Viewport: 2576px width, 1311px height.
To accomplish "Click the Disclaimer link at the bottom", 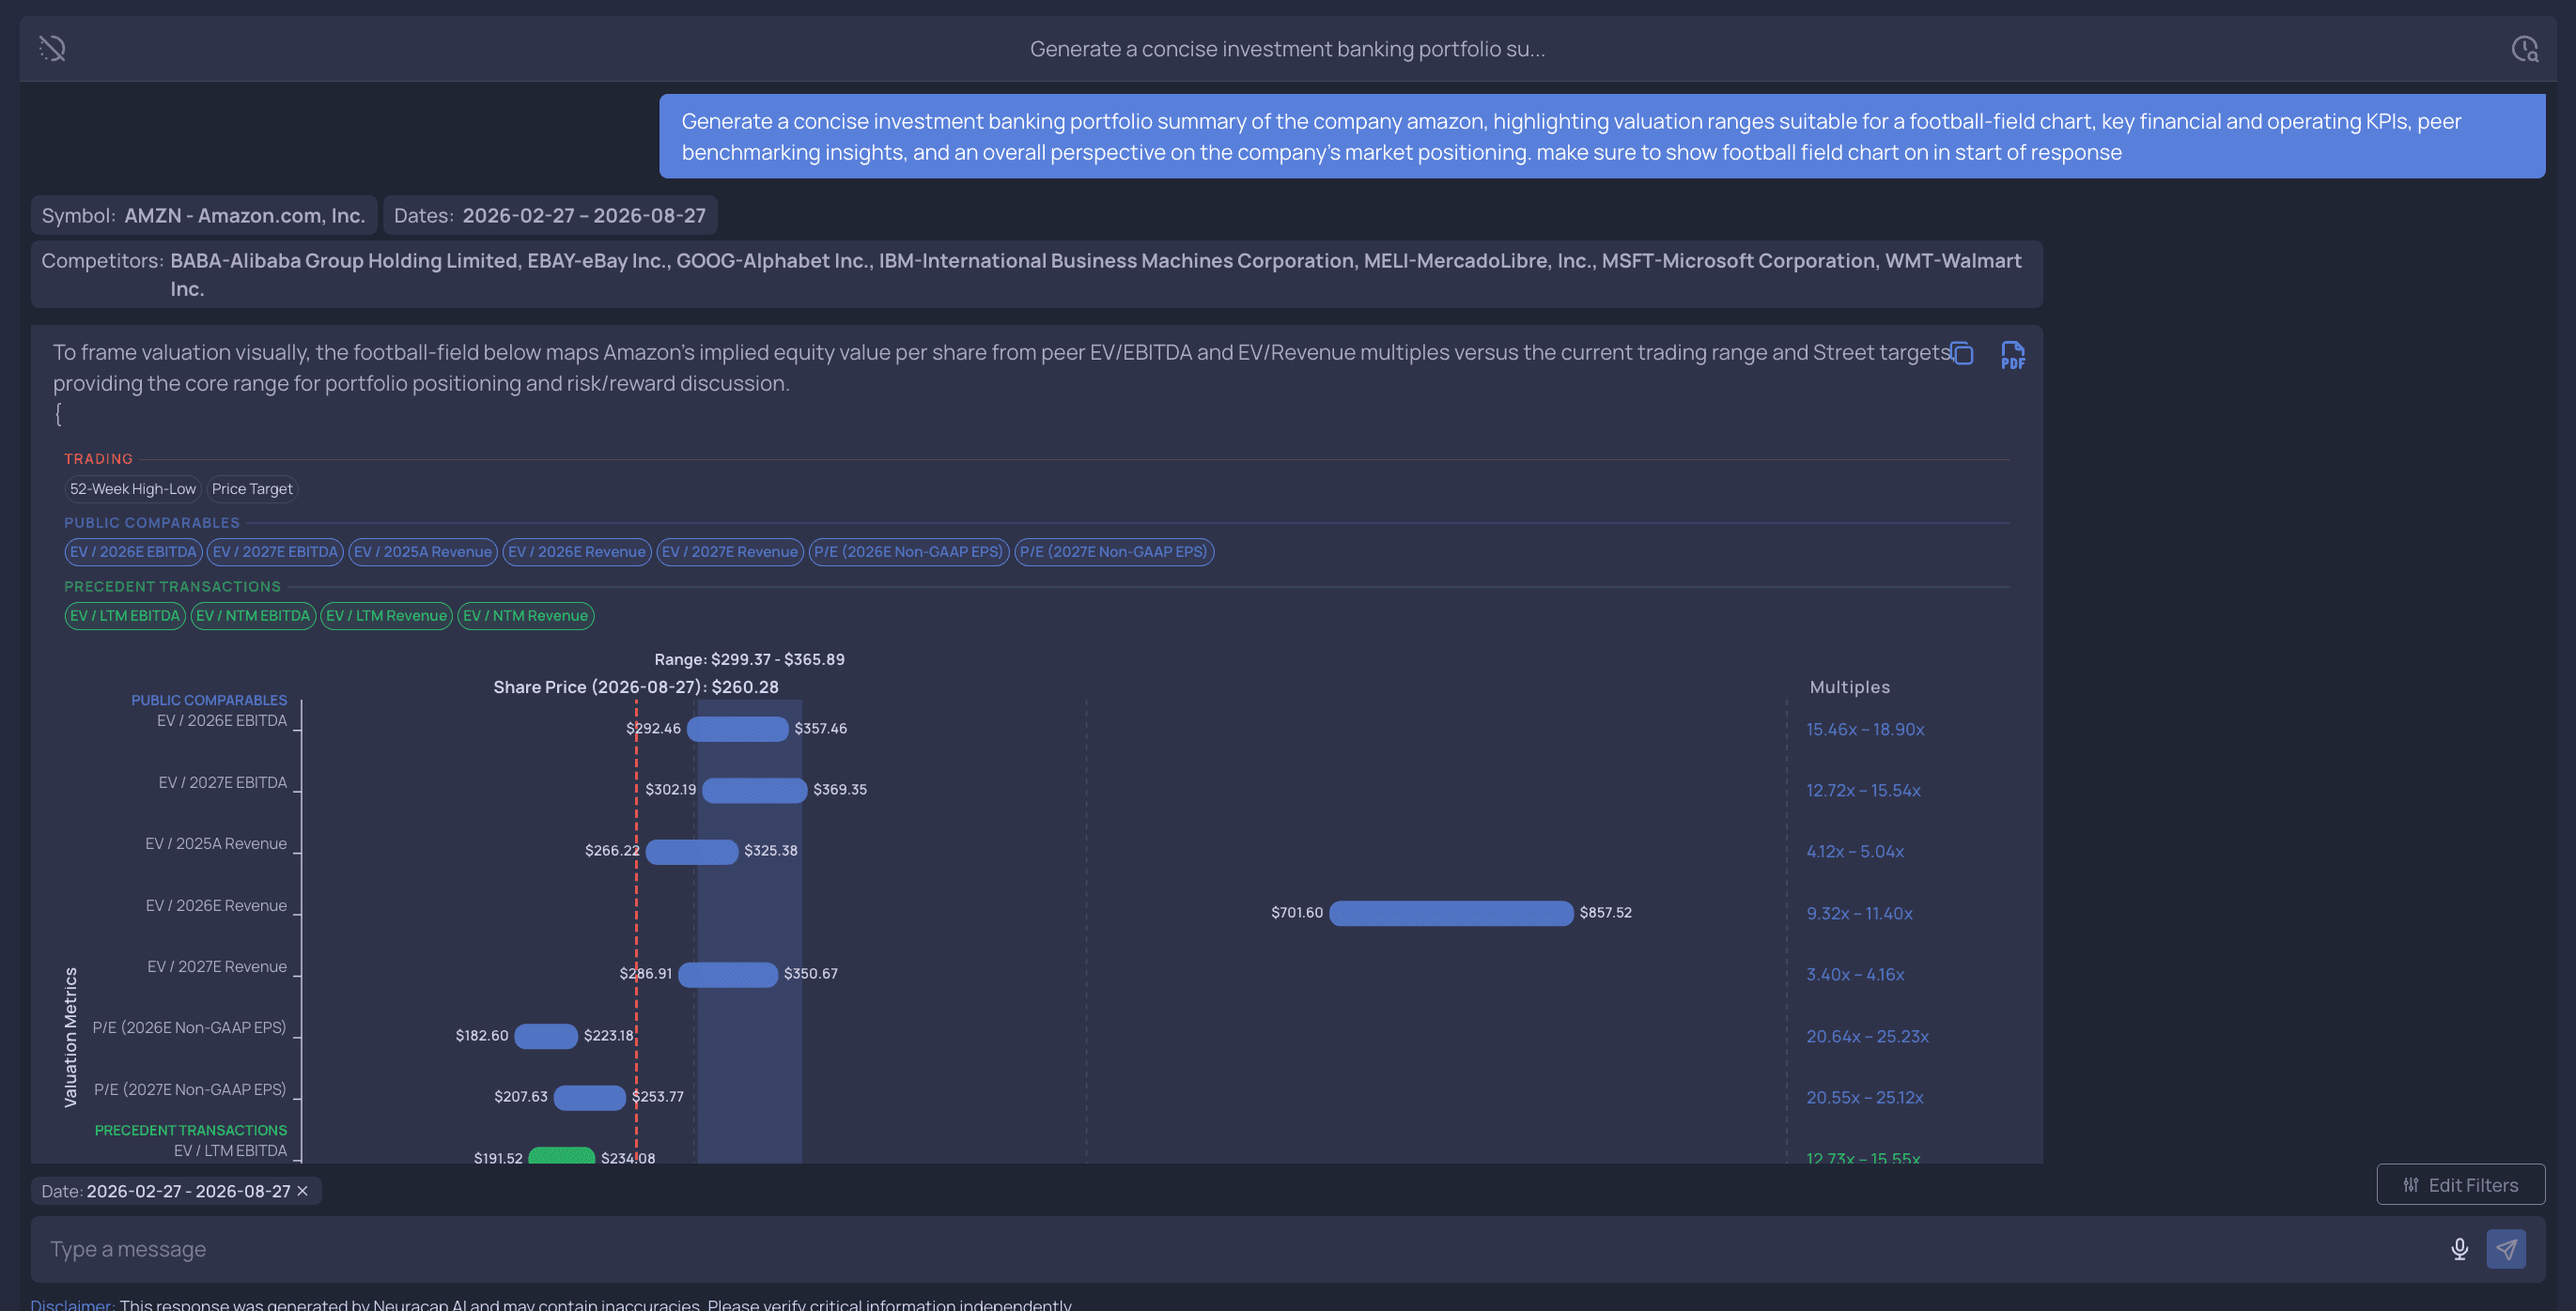I will coord(71,1304).
